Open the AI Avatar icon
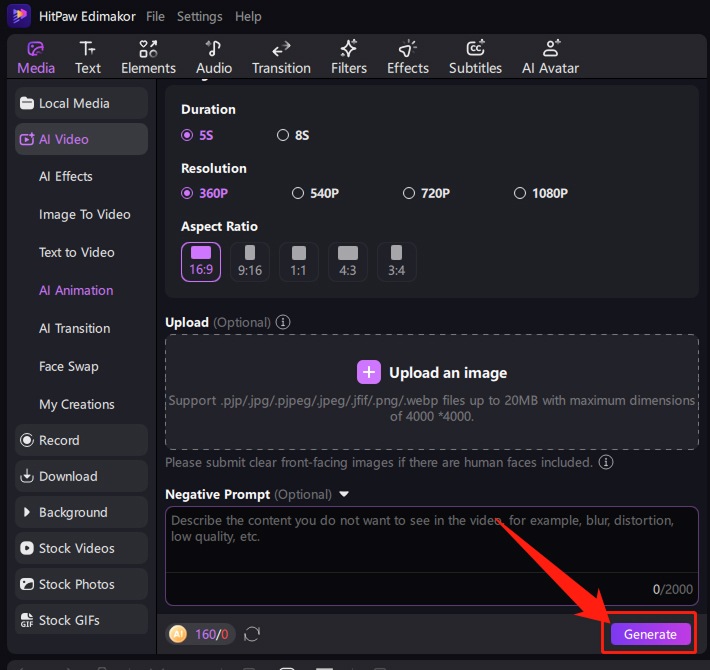 coord(550,49)
